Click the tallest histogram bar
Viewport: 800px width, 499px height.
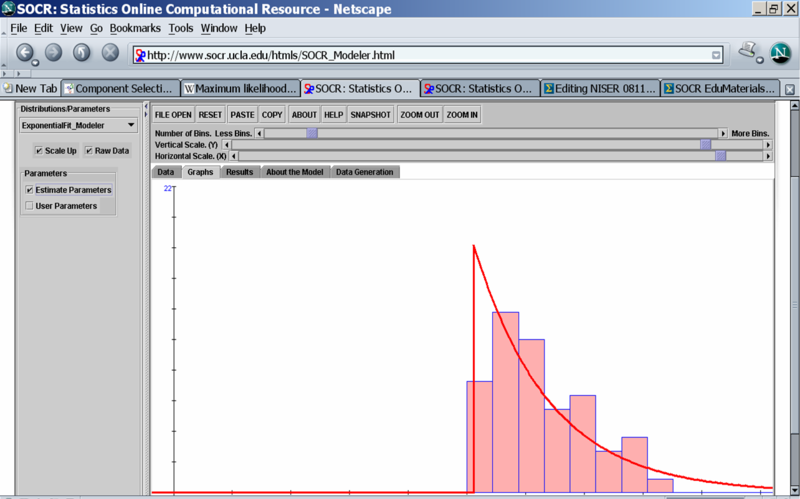(506, 402)
